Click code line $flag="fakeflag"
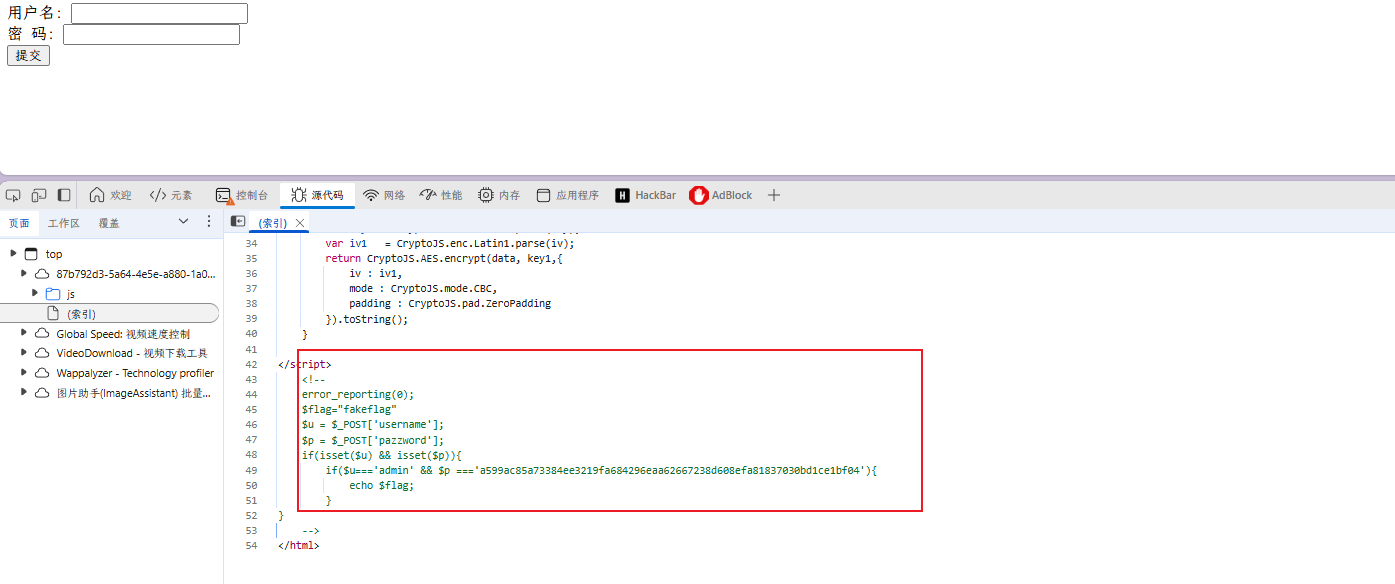The height and width of the screenshot is (584, 1395). (x=350, y=409)
